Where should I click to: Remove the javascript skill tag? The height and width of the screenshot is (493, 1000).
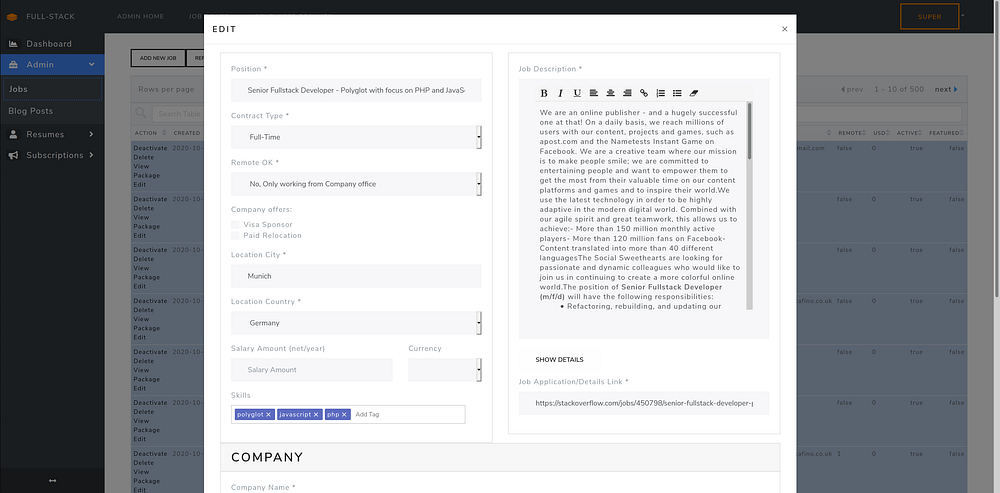316,415
